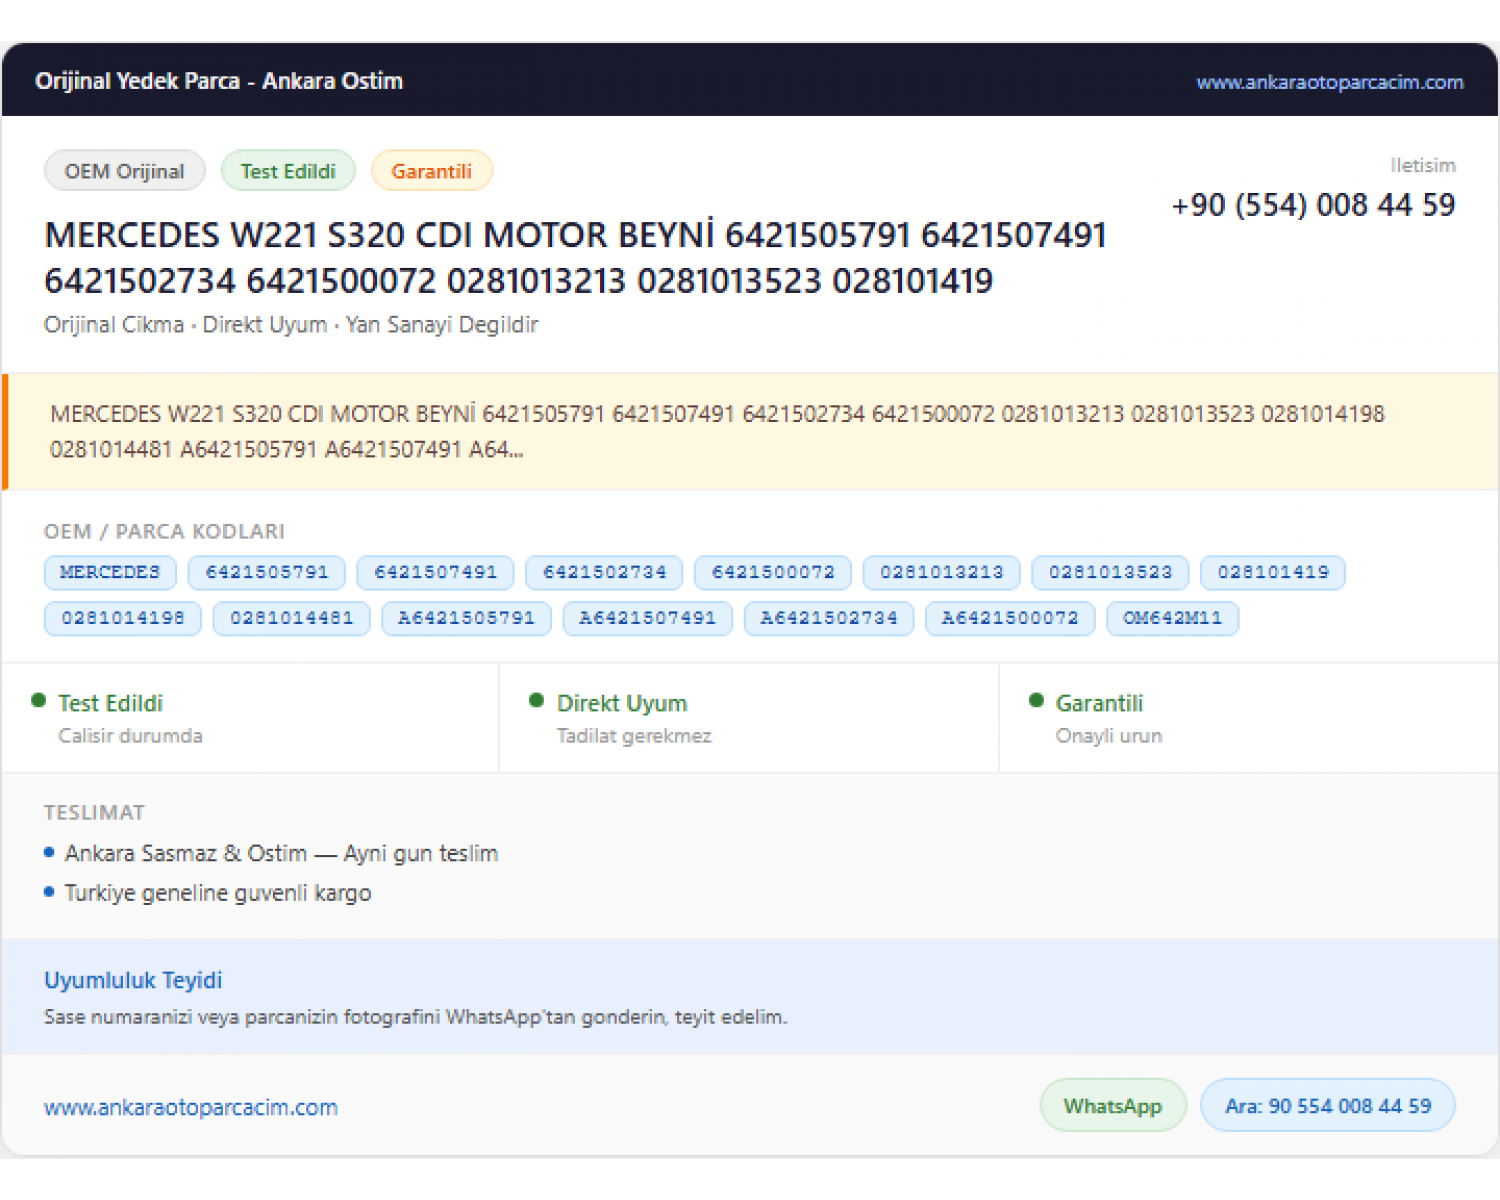The width and height of the screenshot is (1500, 1200).
Task: Click the MERCEDES part code chip
Action: coord(110,572)
